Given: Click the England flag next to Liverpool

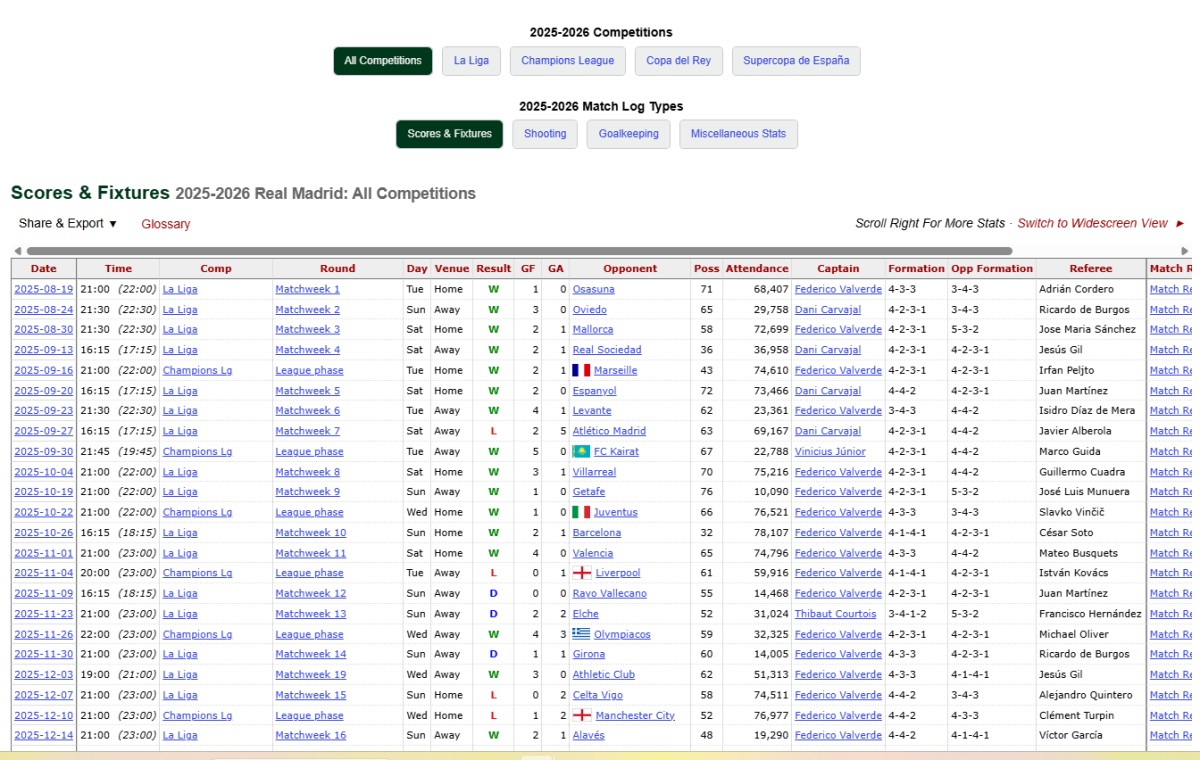Looking at the screenshot, I should point(581,573).
